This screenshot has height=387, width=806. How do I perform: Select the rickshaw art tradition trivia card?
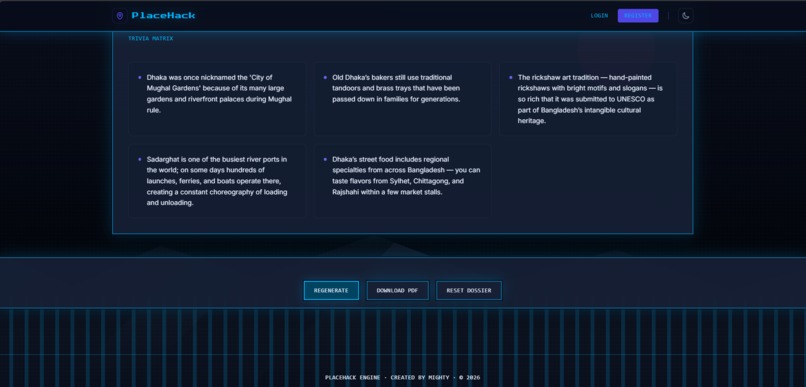pyautogui.click(x=588, y=99)
